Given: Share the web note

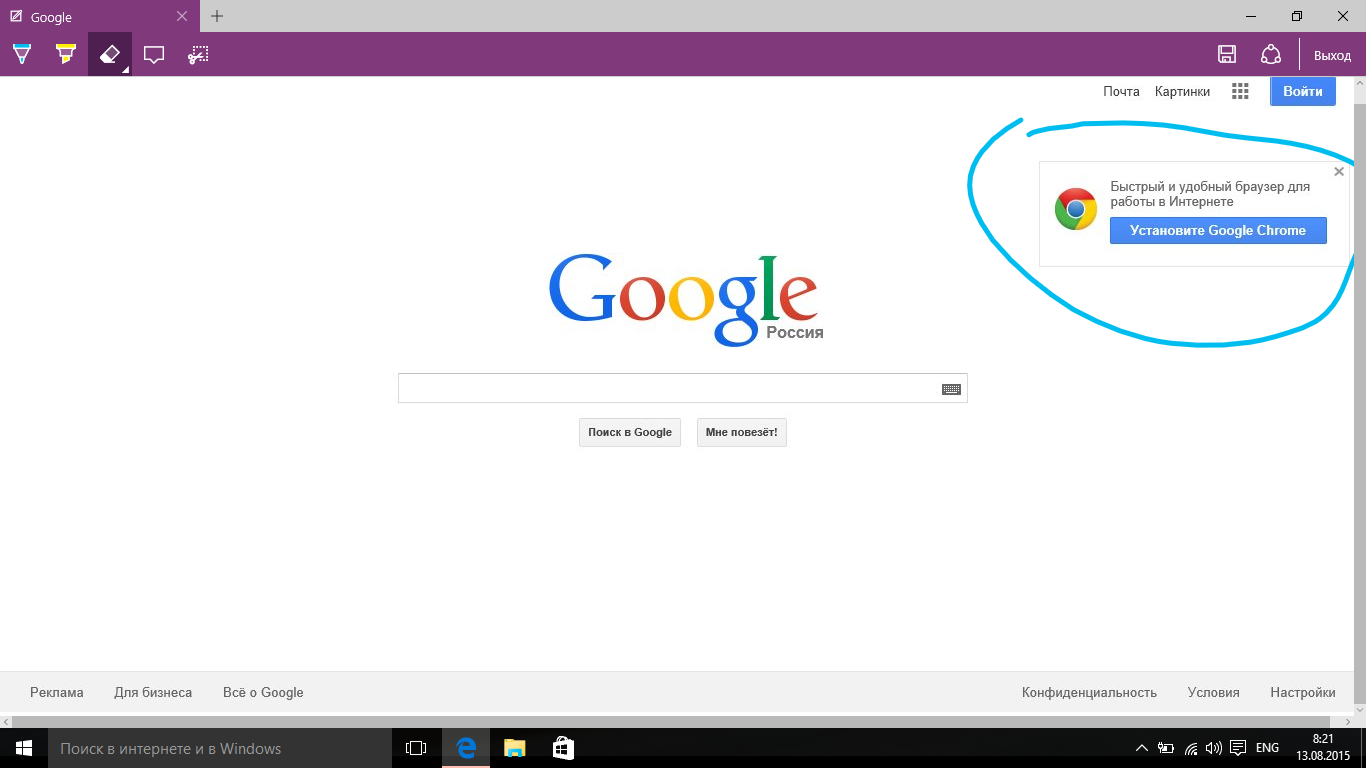Looking at the screenshot, I should coord(1270,55).
